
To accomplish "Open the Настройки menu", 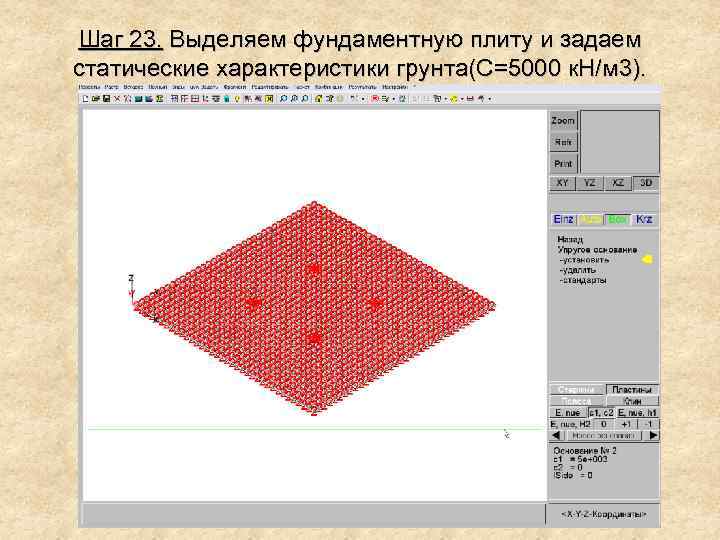I will [x=394, y=87].
